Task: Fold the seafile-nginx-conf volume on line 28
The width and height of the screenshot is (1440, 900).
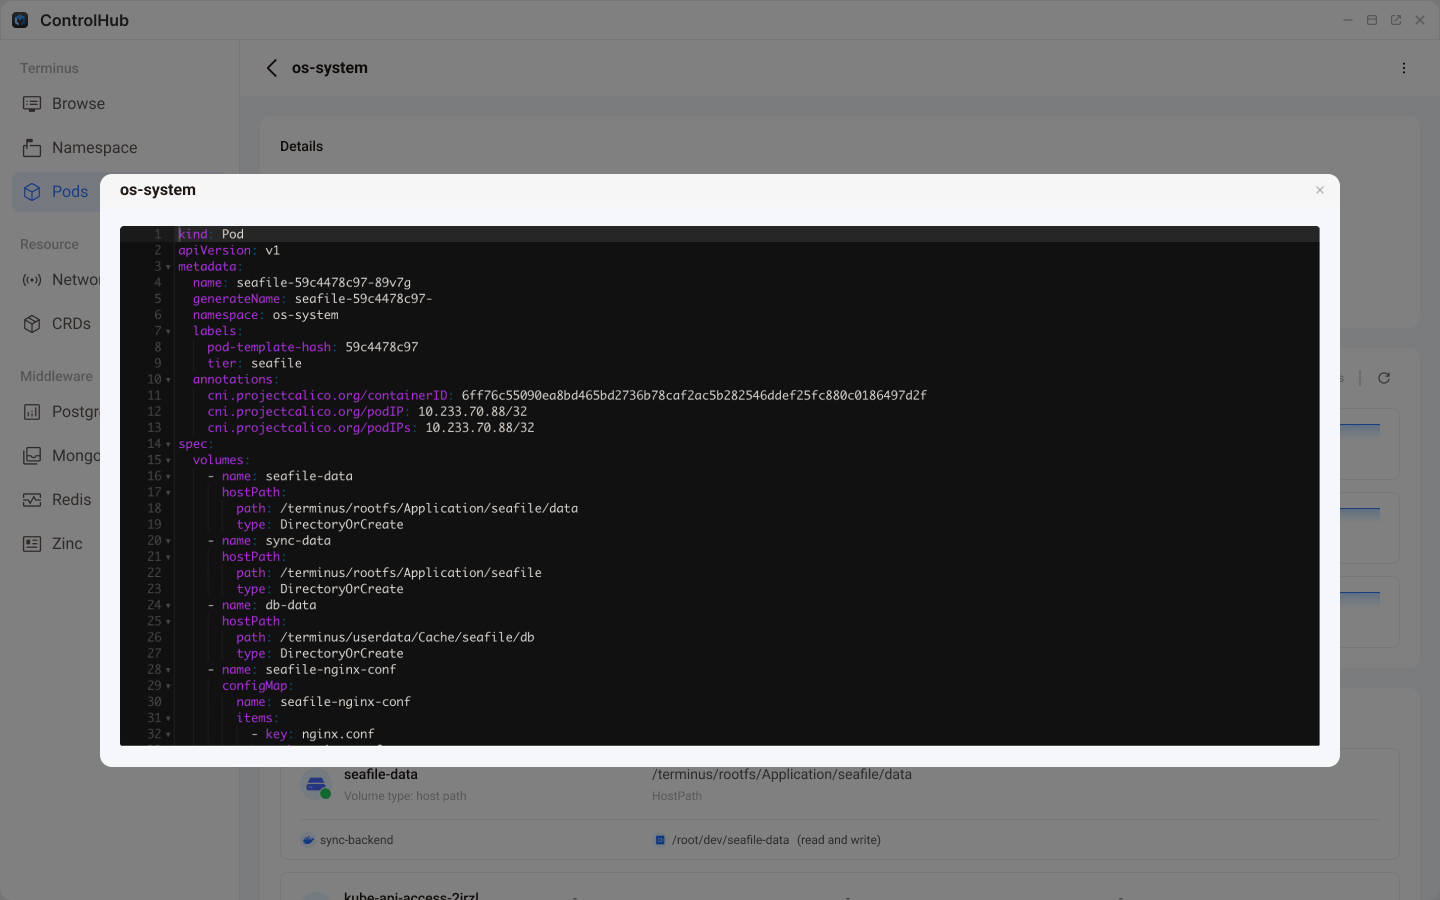Action: tap(168, 670)
